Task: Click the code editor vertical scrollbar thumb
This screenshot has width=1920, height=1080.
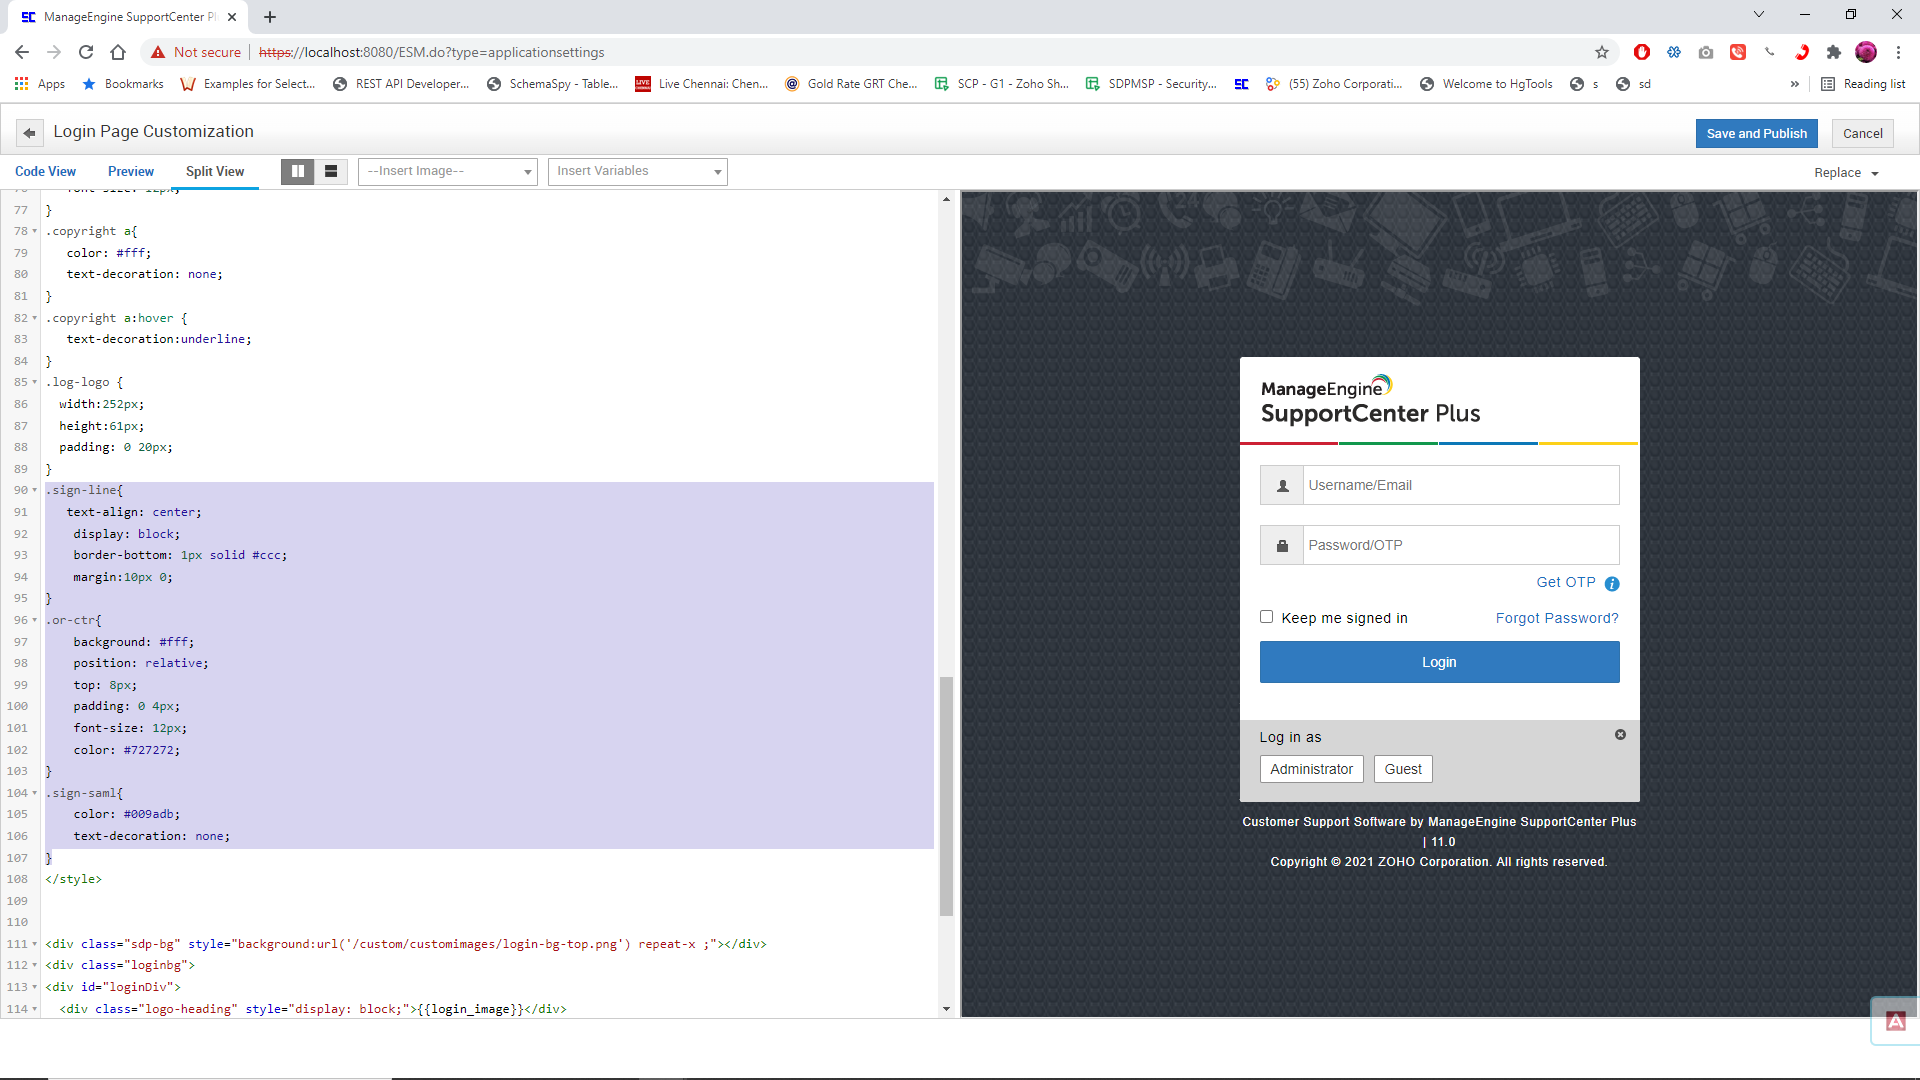Action: (946, 796)
